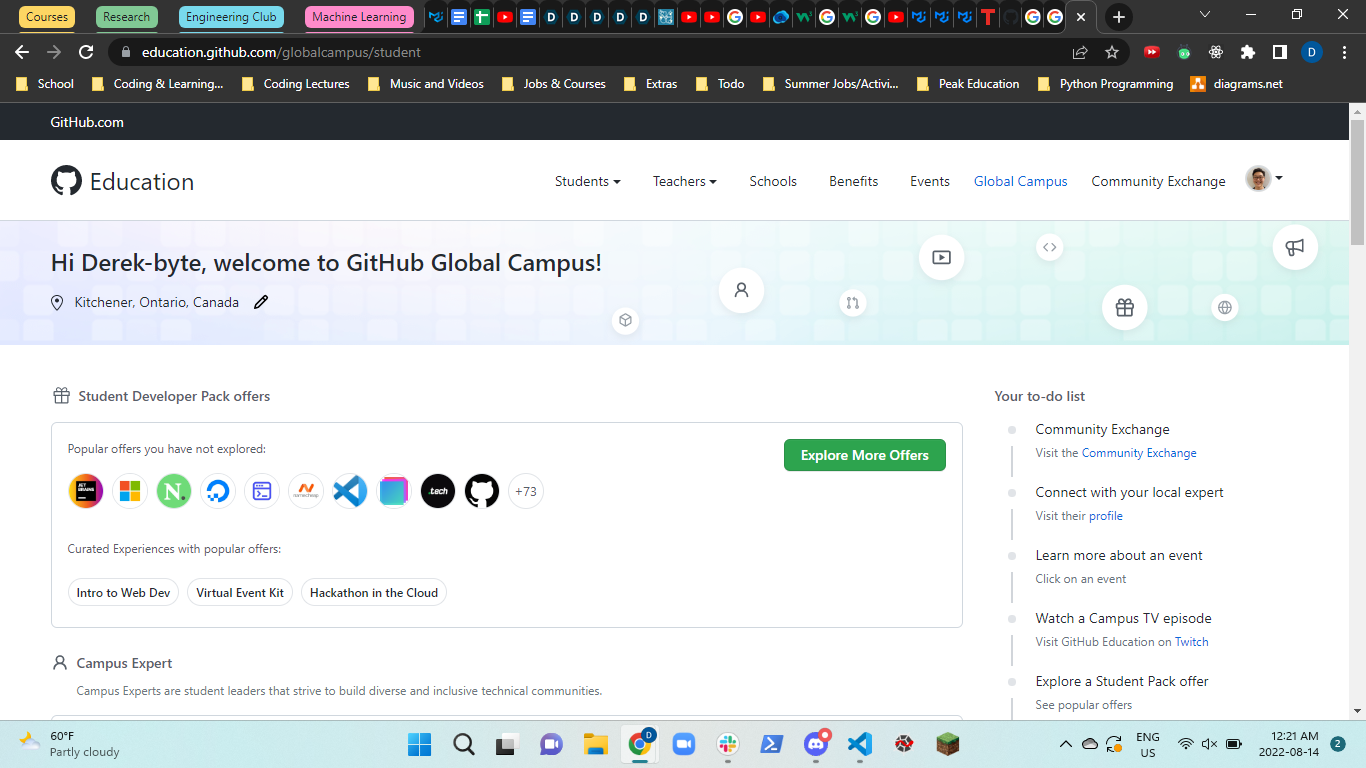The width and height of the screenshot is (1366, 768).
Task: Open the Namecheap offer icon
Action: click(x=306, y=491)
